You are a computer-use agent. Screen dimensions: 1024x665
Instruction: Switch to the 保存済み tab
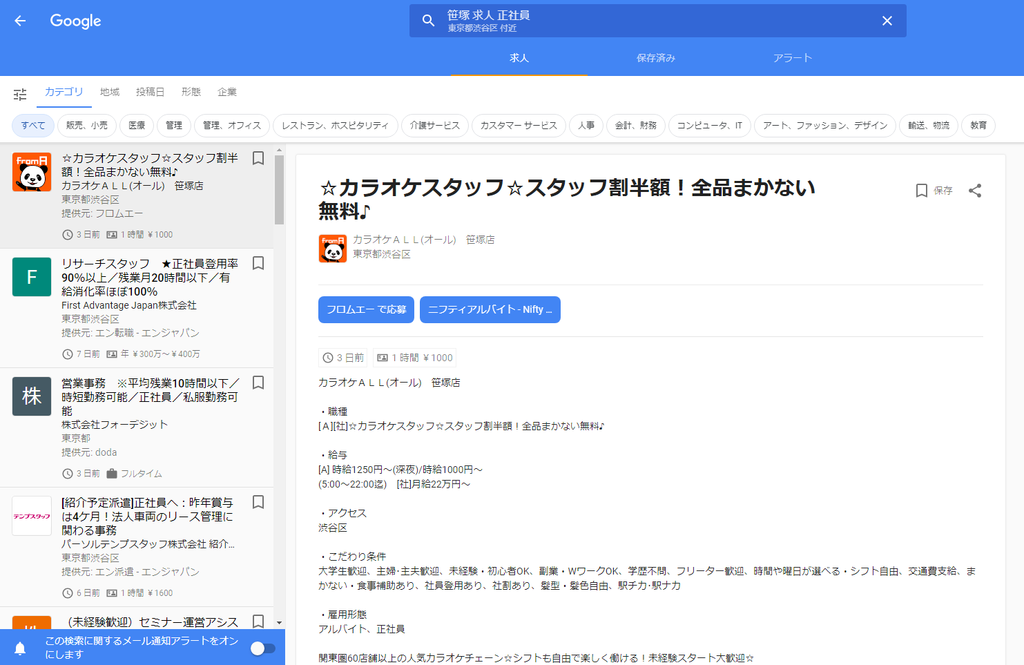pos(656,58)
